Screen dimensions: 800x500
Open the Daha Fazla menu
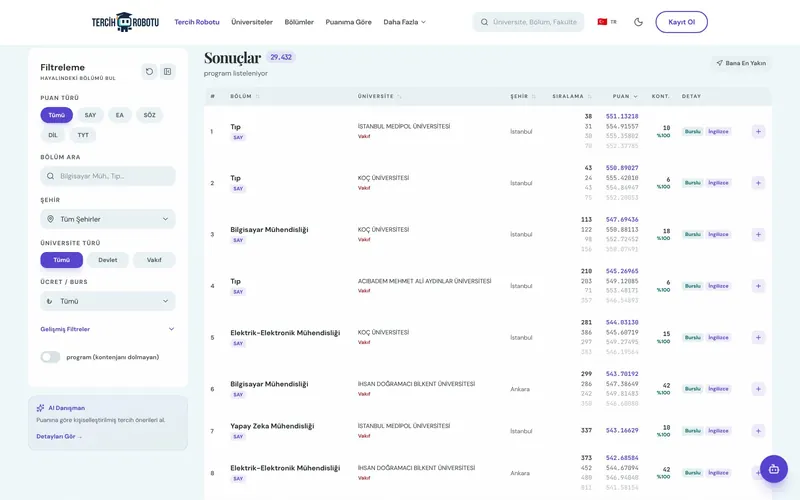point(405,22)
